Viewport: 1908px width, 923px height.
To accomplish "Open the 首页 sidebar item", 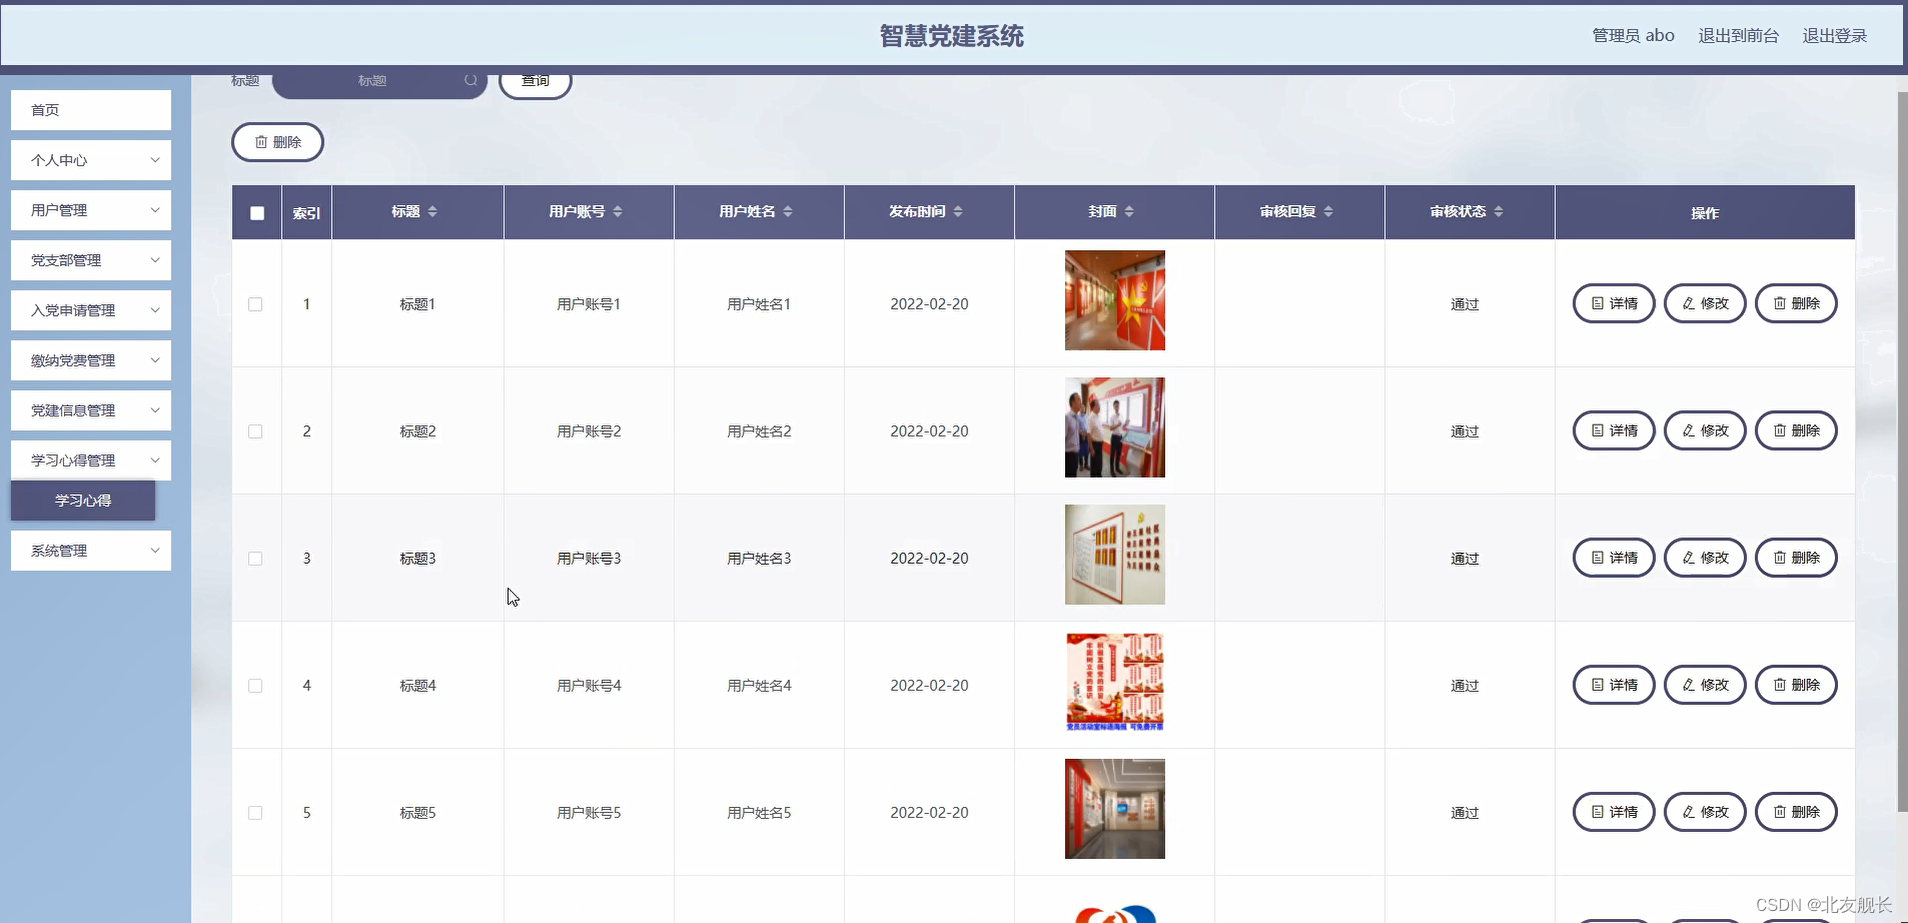I will [91, 110].
